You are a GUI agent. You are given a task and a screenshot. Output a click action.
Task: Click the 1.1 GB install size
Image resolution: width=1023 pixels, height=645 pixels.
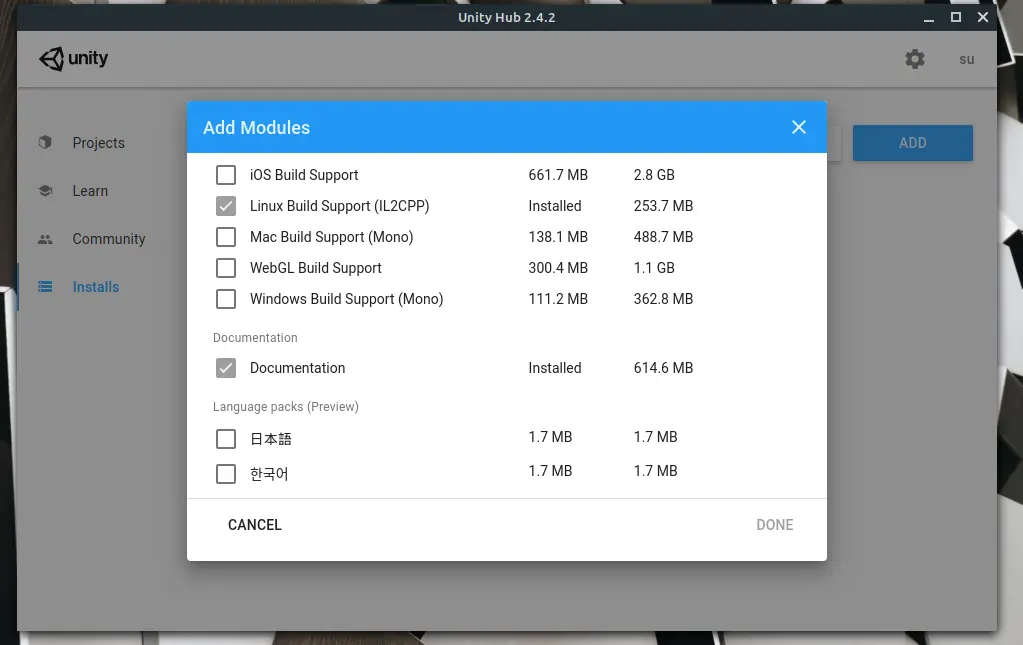click(654, 268)
